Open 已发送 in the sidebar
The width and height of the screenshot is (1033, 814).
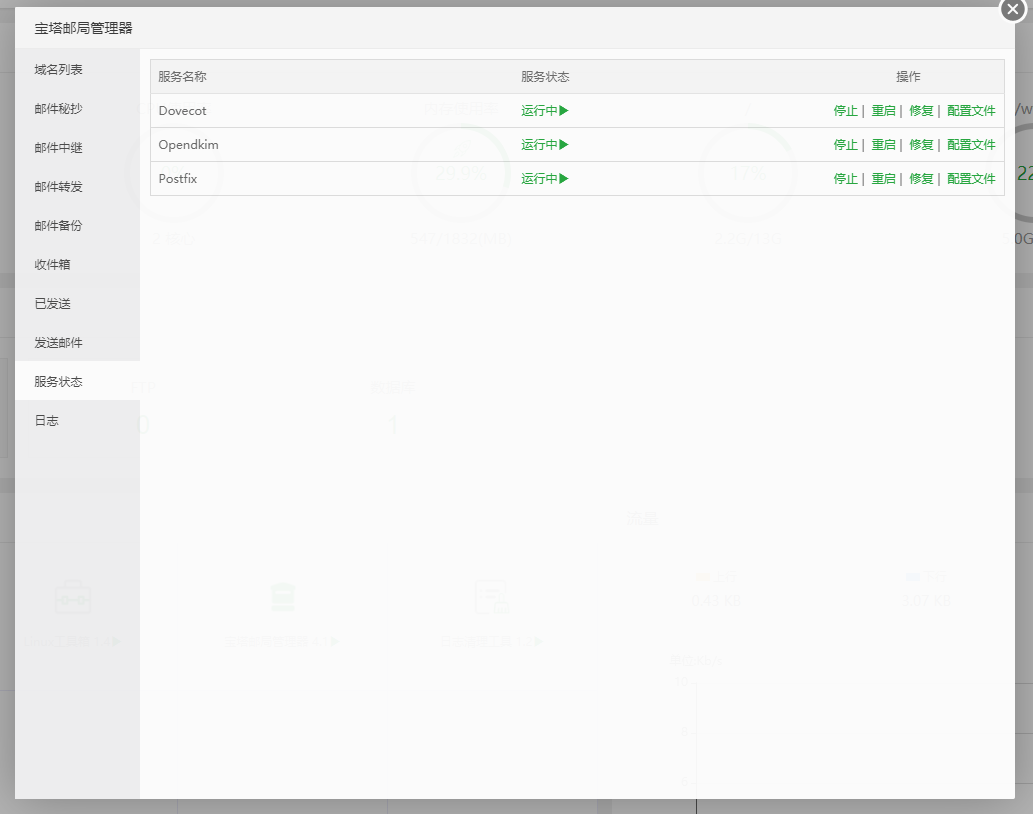tap(78, 304)
